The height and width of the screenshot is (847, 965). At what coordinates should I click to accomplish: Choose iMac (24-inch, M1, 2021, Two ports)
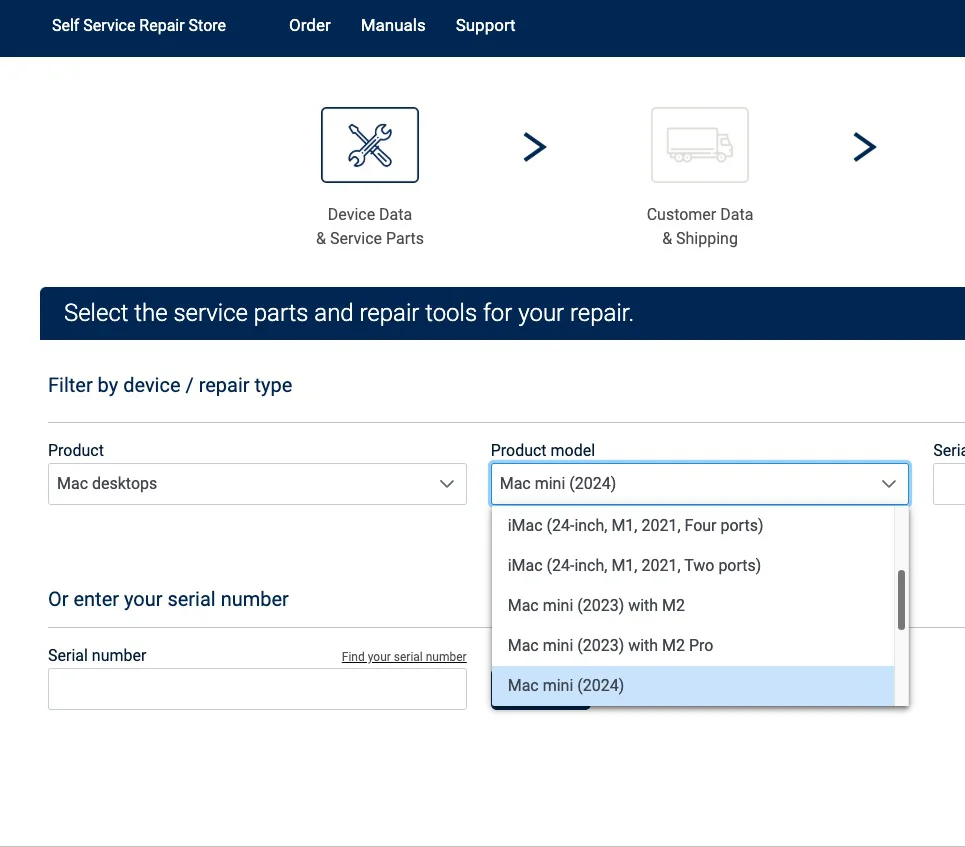(x=693, y=565)
